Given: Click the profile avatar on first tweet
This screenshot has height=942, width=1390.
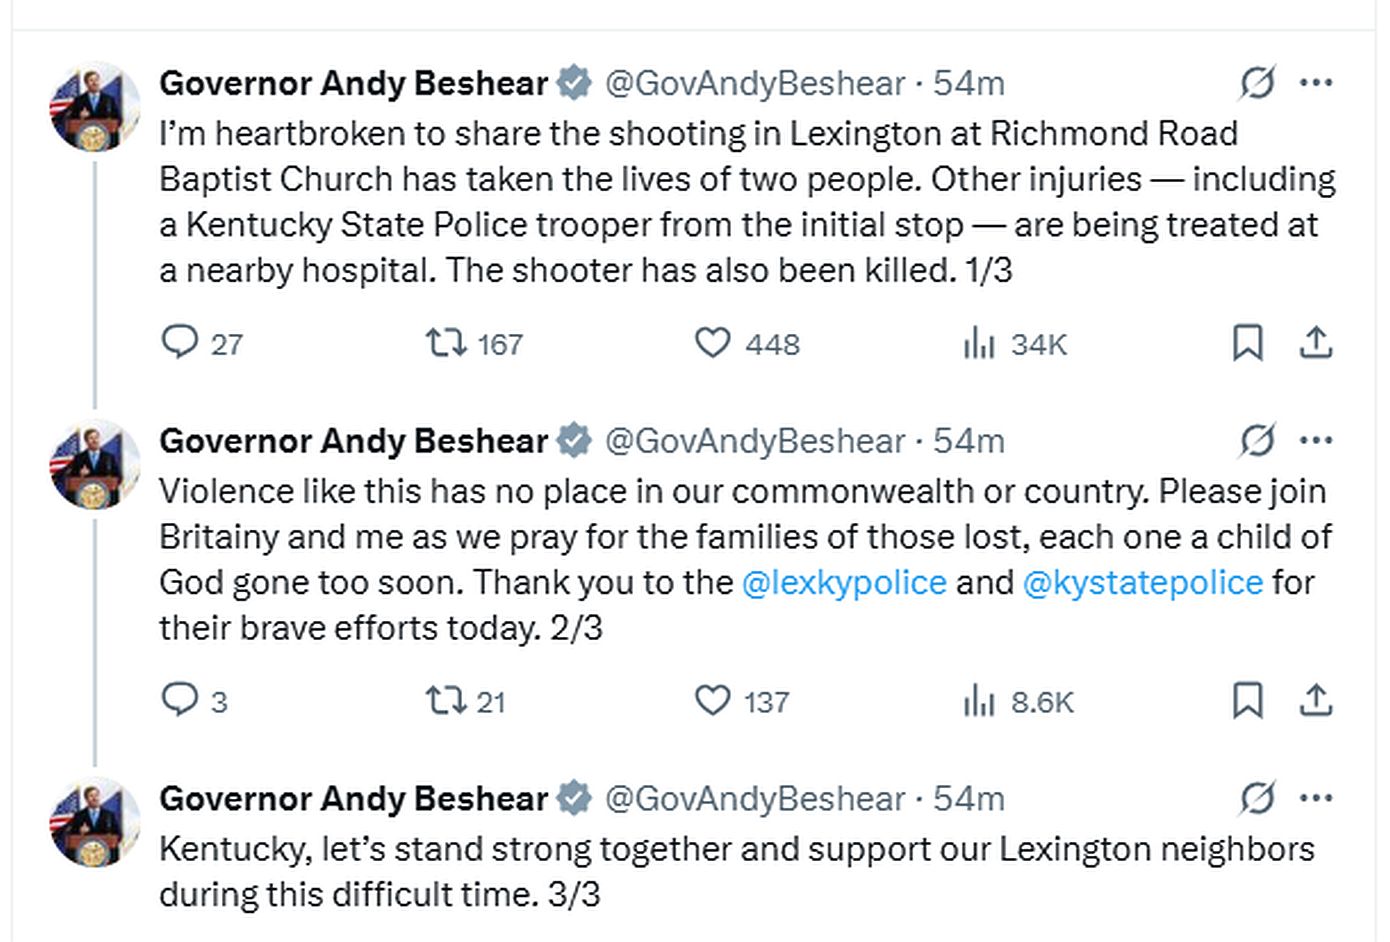Looking at the screenshot, I should (95, 107).
